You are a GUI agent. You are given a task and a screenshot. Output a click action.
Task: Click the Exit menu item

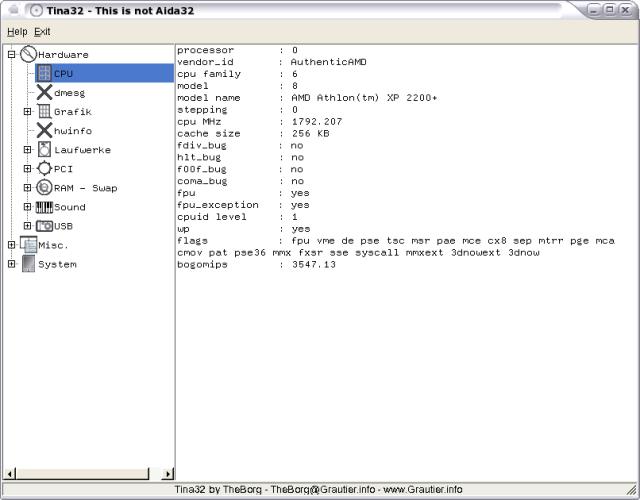click(x=42, y=31)
